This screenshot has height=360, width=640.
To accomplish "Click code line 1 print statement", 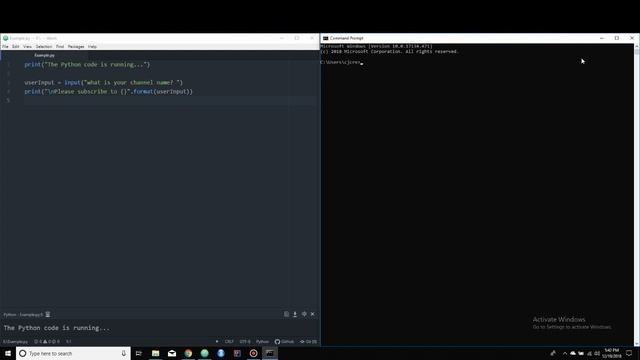I will [87, 64].
